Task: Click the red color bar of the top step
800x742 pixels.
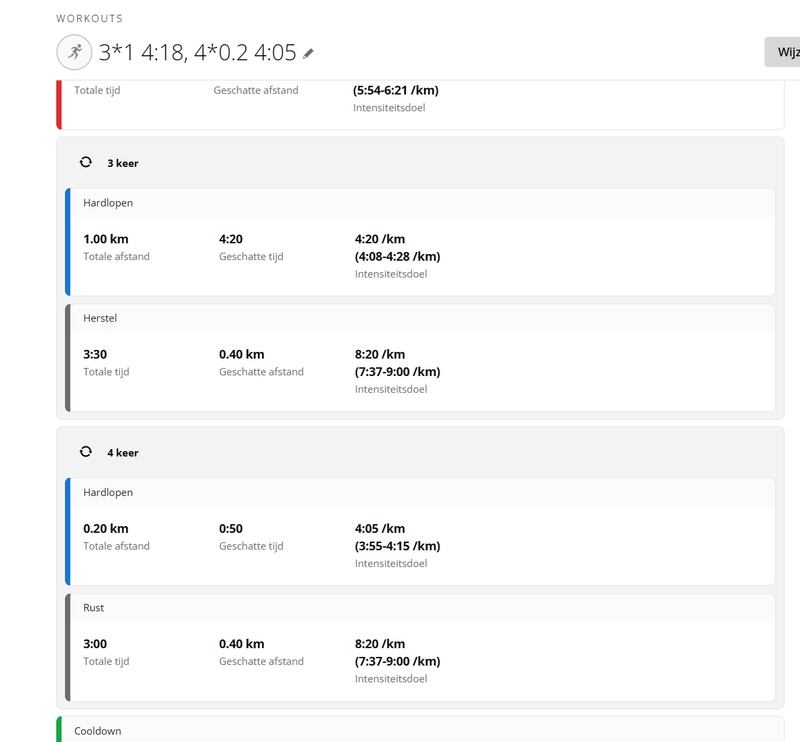Action: click(x=59, y=104)
